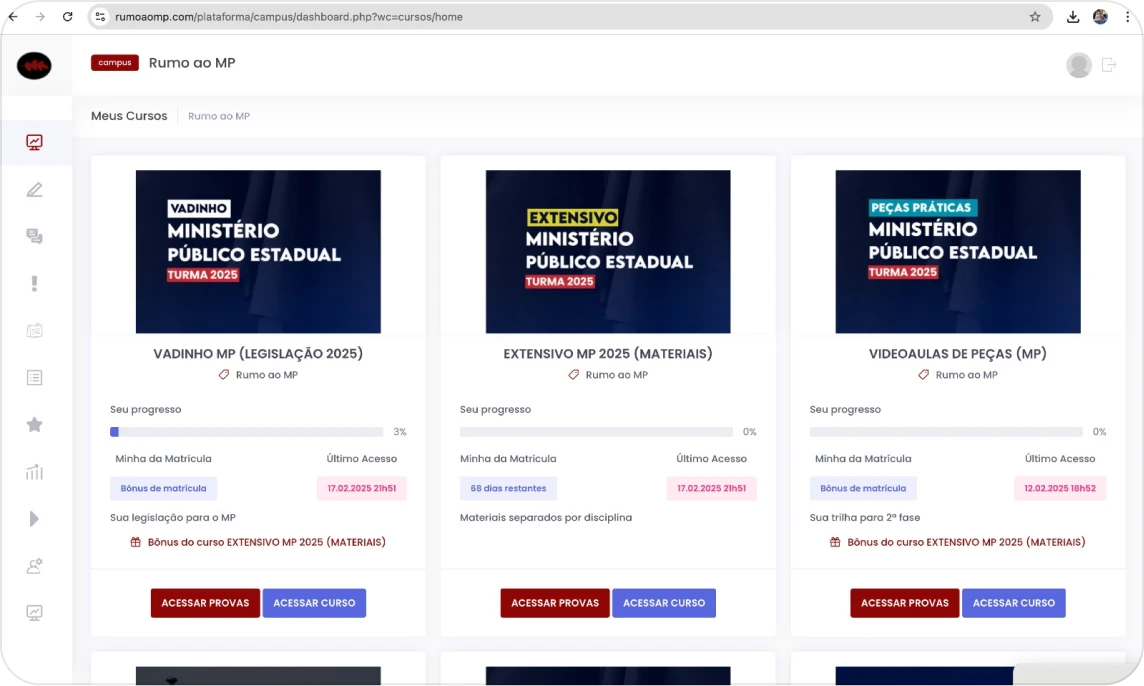
Task: Click the VADINHO MP progress bar
Action: [x=246, y=432]
